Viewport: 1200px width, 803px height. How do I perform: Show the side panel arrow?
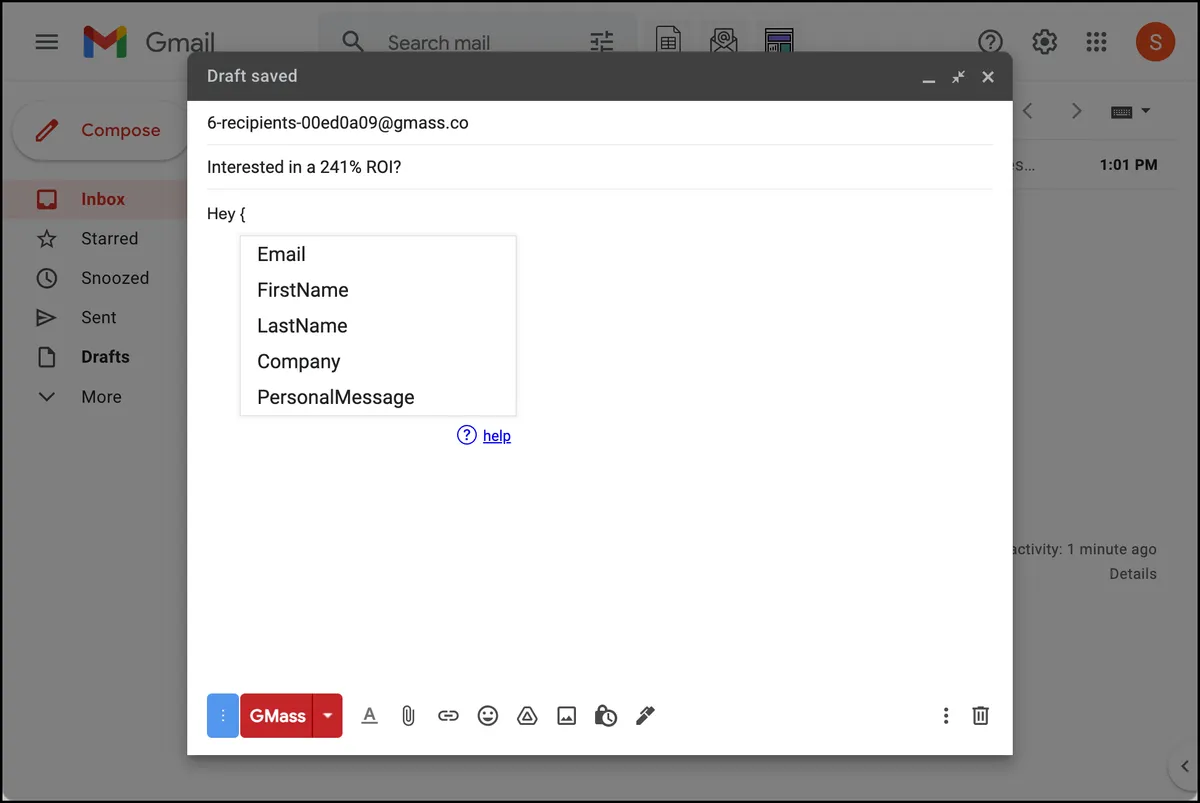click(x=1184, y=768)
